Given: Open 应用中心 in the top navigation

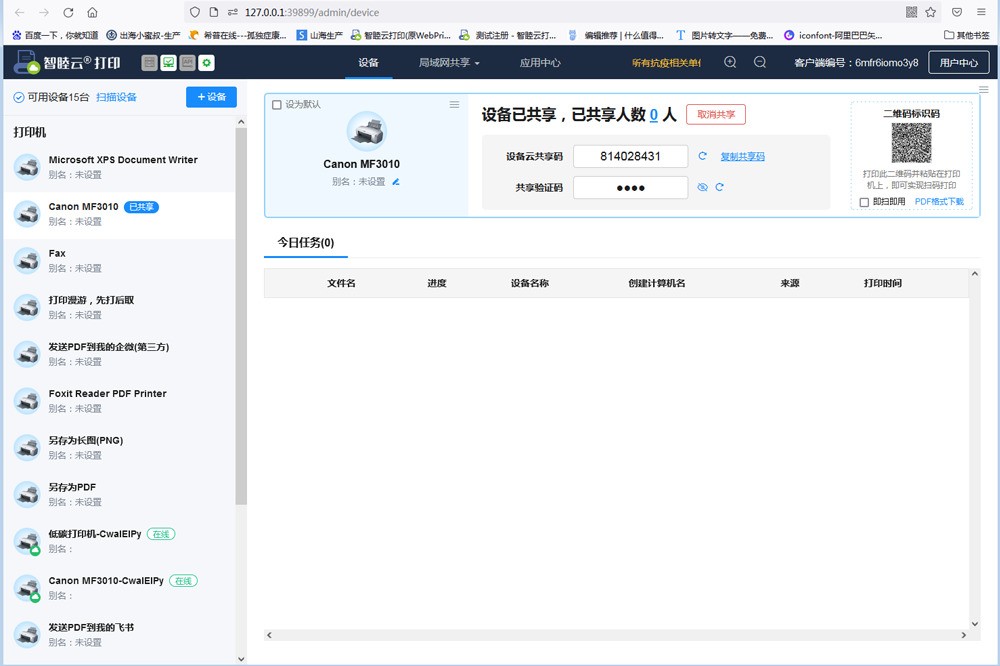Looking at the screenshot, I should coord(540,62).
